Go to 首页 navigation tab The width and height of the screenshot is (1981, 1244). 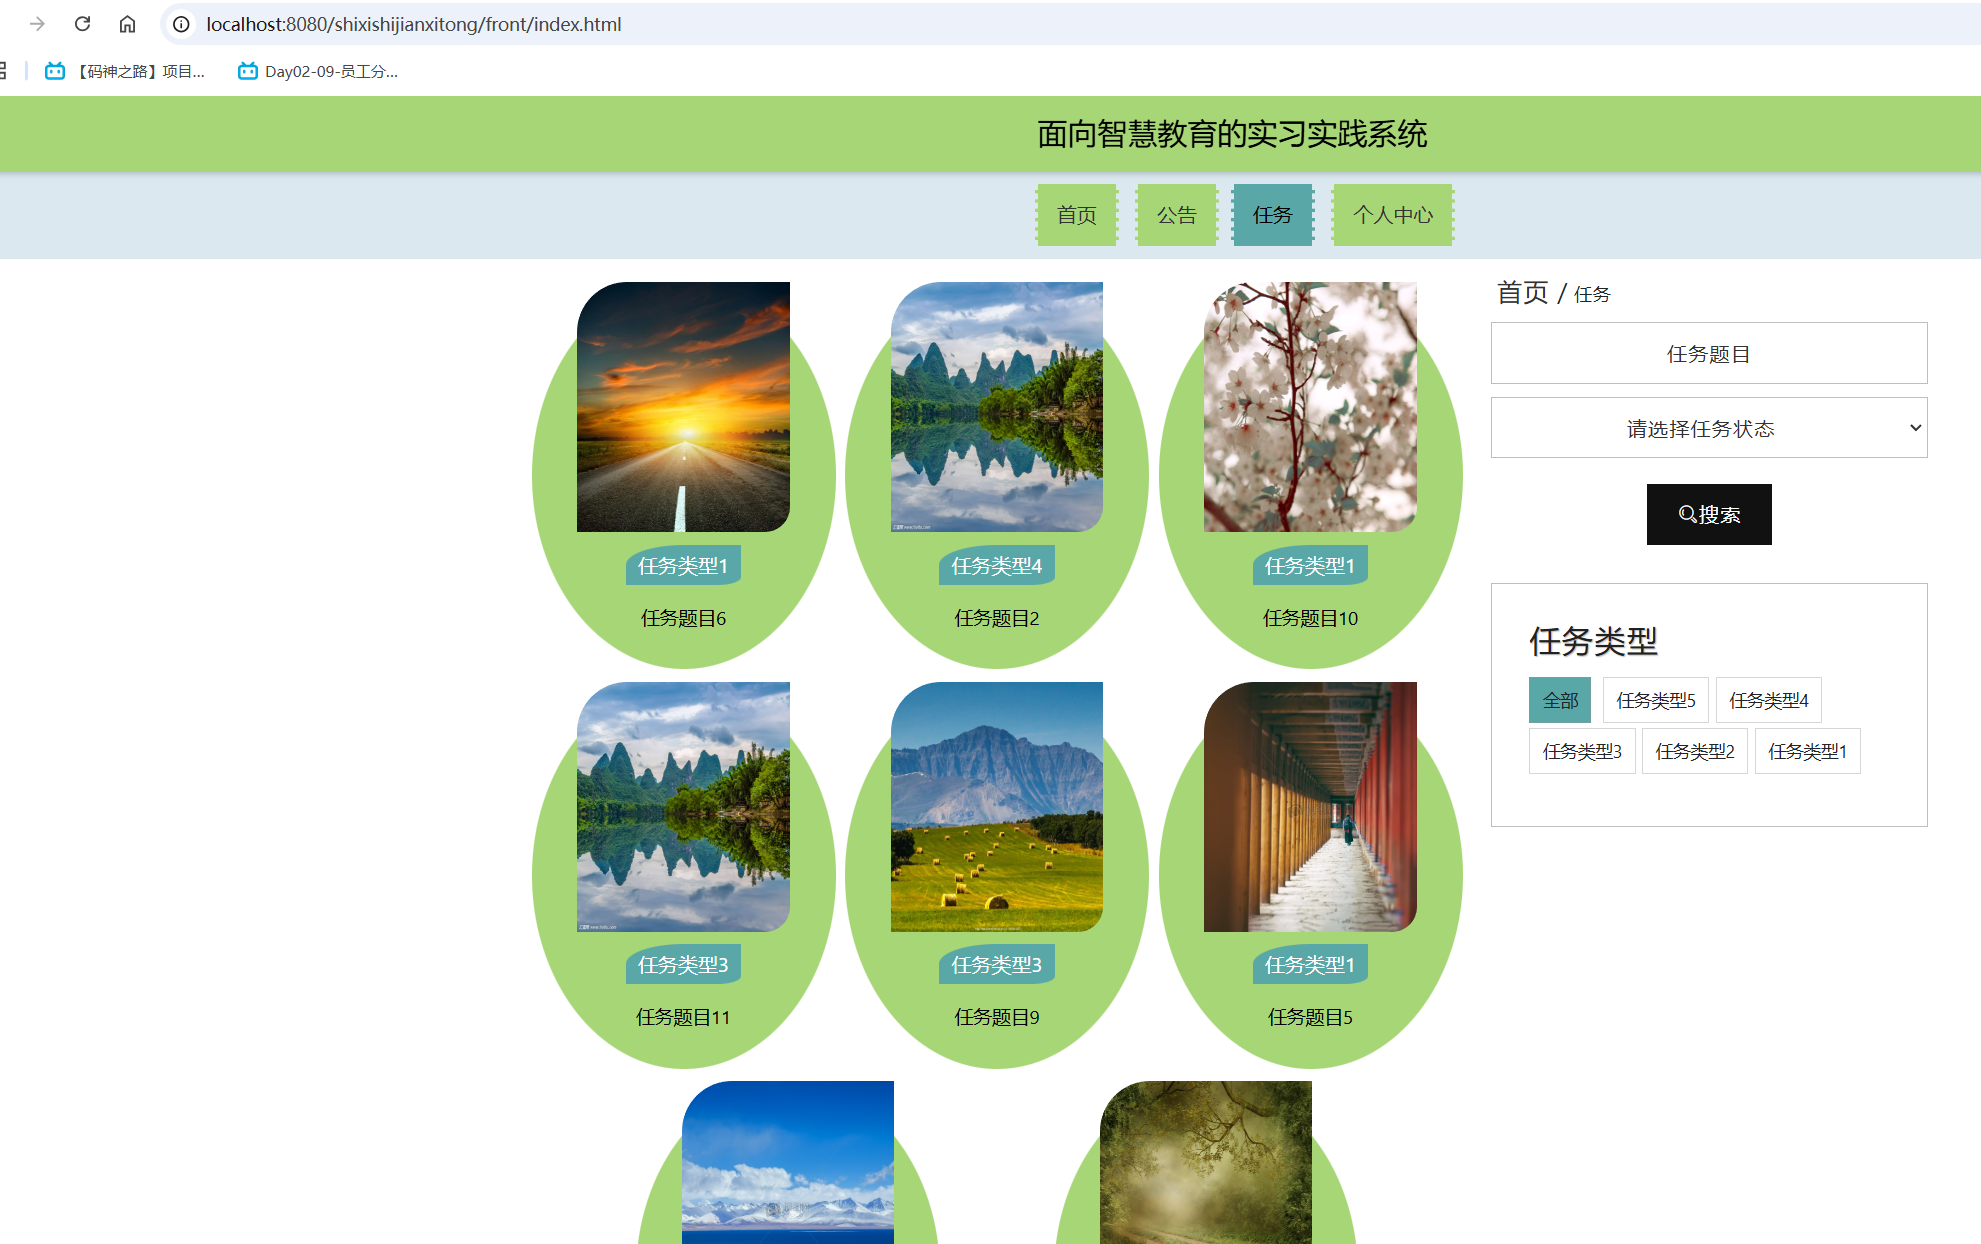click(1077, 215)
